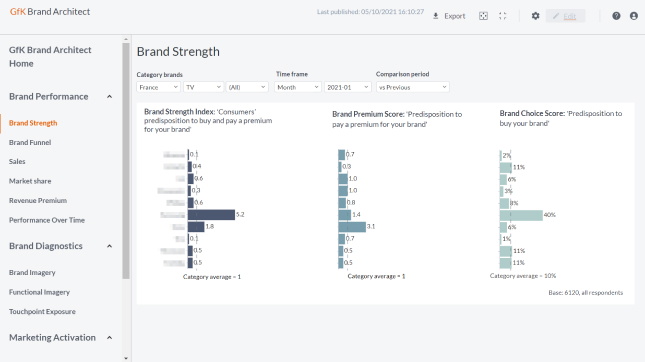Screen dimensions: 645x362
Task: Collapse the Brand Performance section
Action: [109, 97]
